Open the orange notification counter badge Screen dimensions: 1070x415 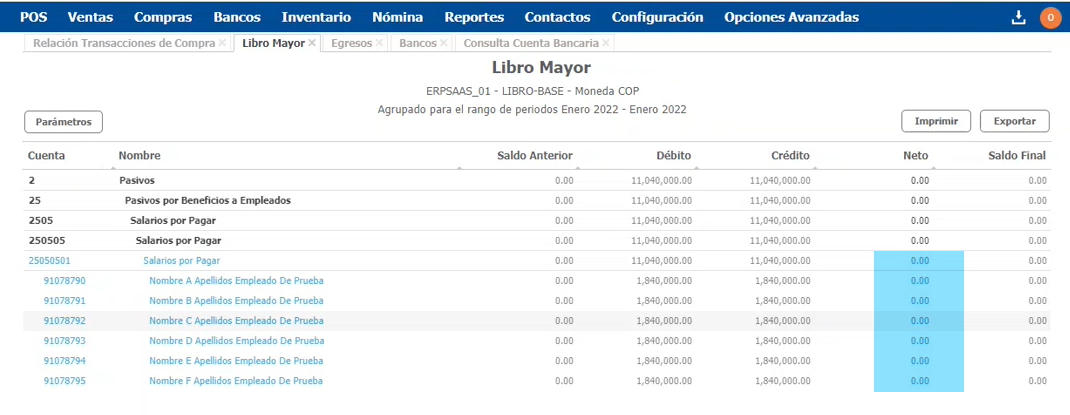pyautogui.click(x=1050, y=17)
